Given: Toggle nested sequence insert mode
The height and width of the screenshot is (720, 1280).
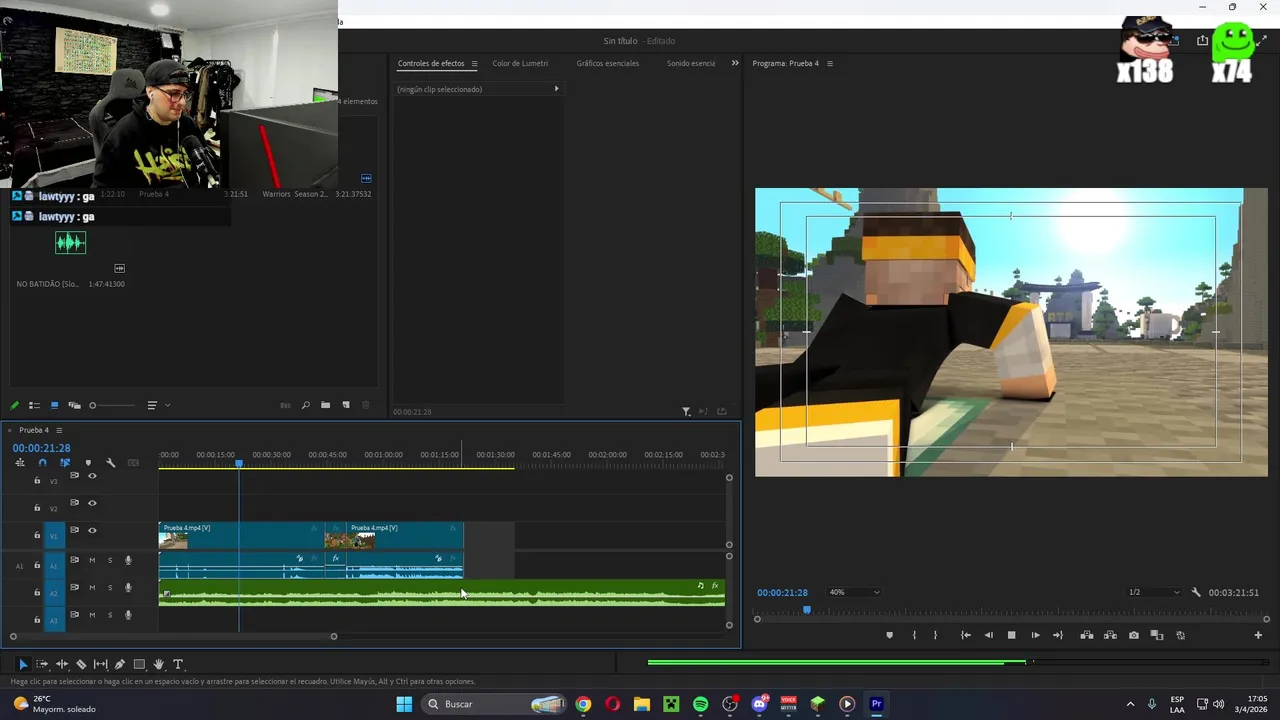Looking at the screenshot, I should coord(19,463).
